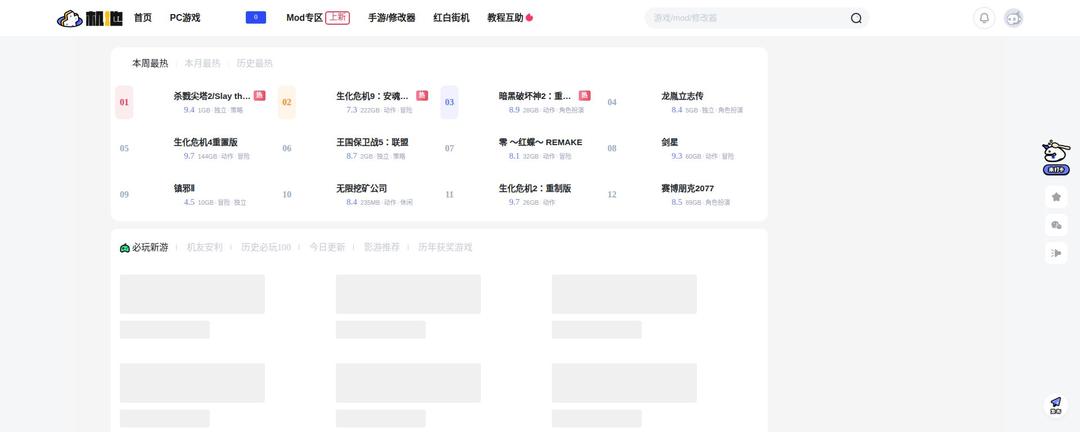Open the user avatar menu
The width and height of the screenshot is (1080, 432).
click(x=1013, y=19)
